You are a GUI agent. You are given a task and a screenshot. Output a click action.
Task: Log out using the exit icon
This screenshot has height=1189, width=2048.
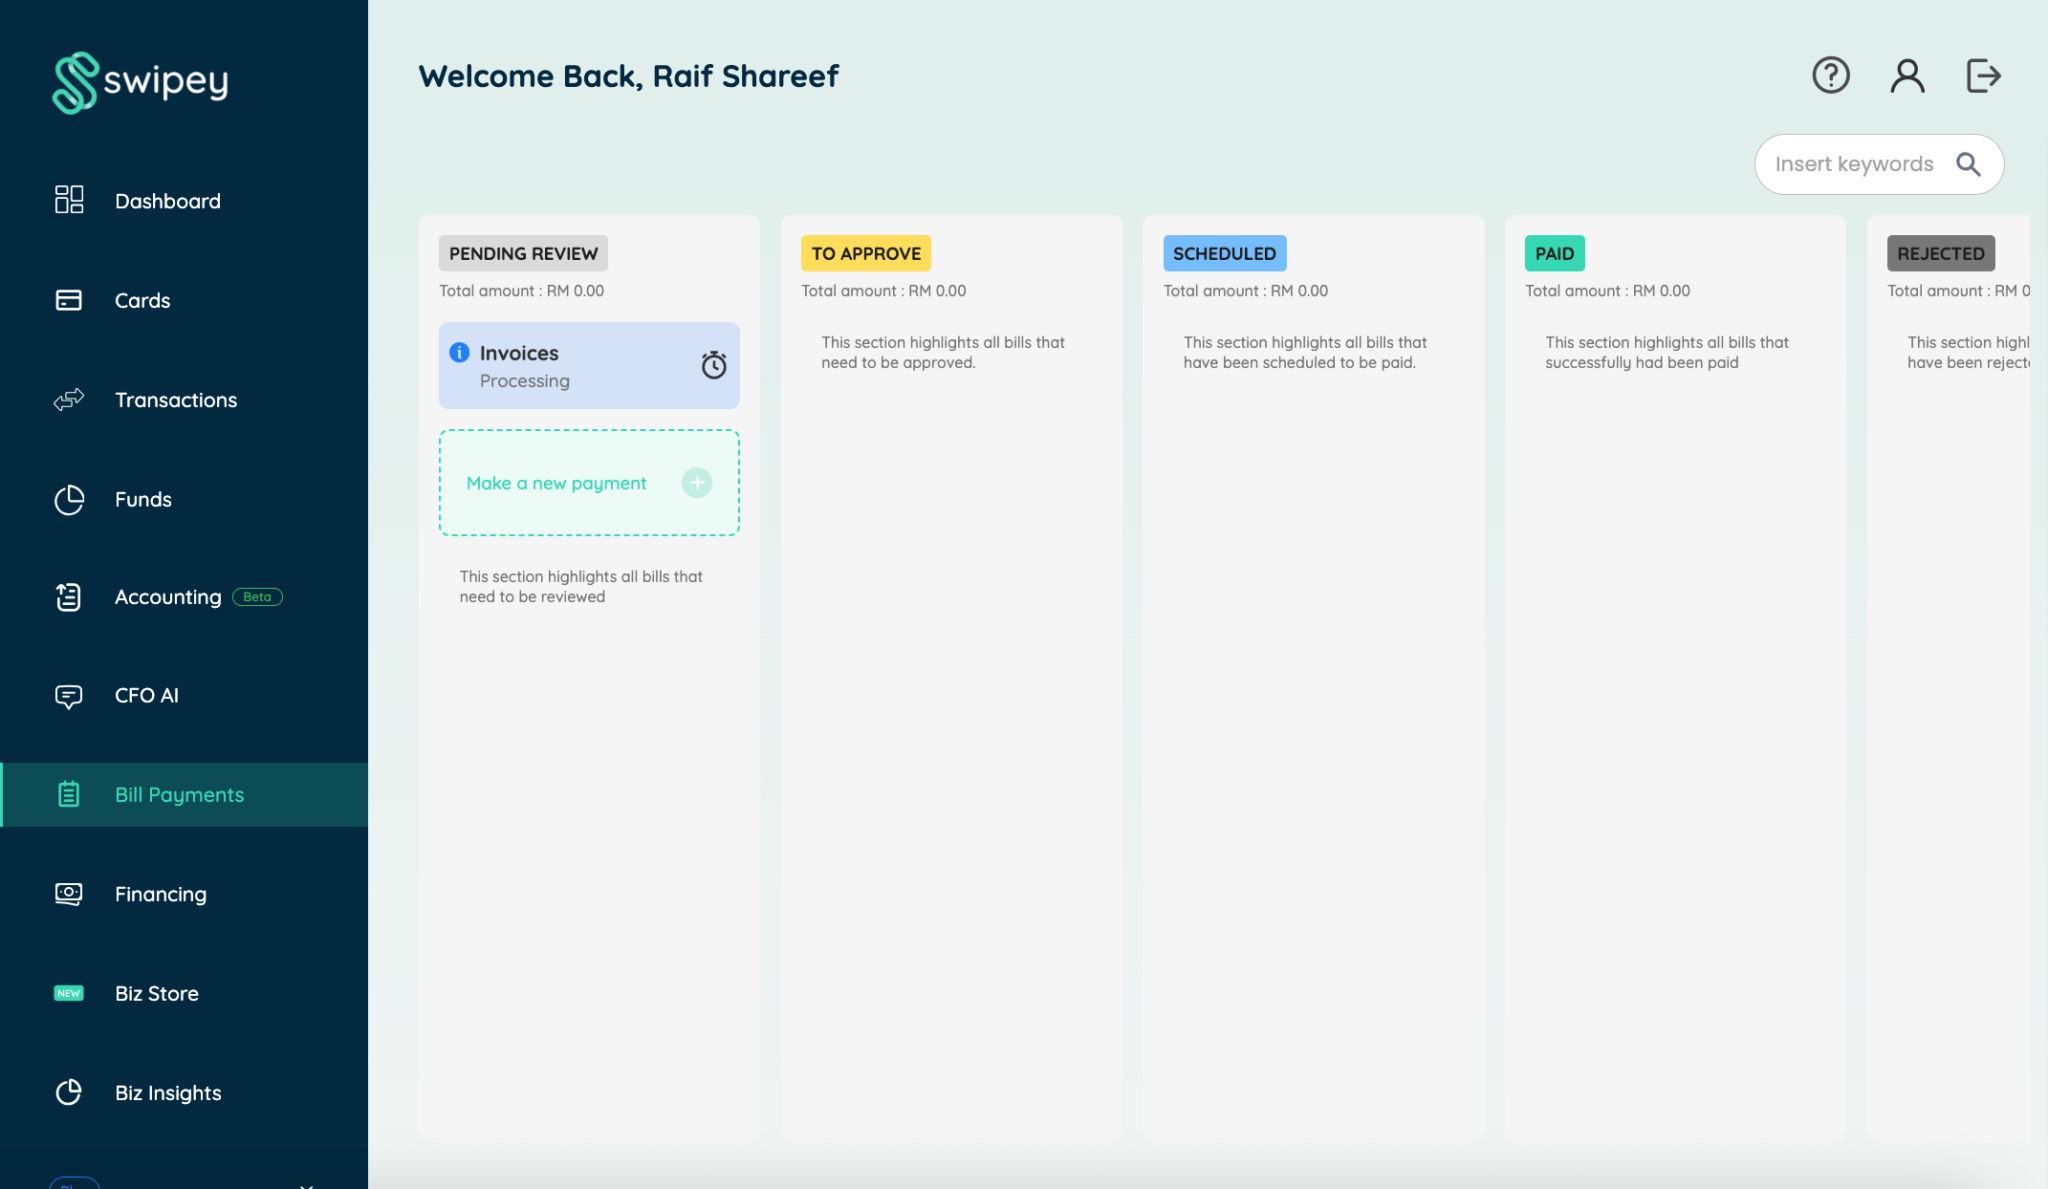1983,75
